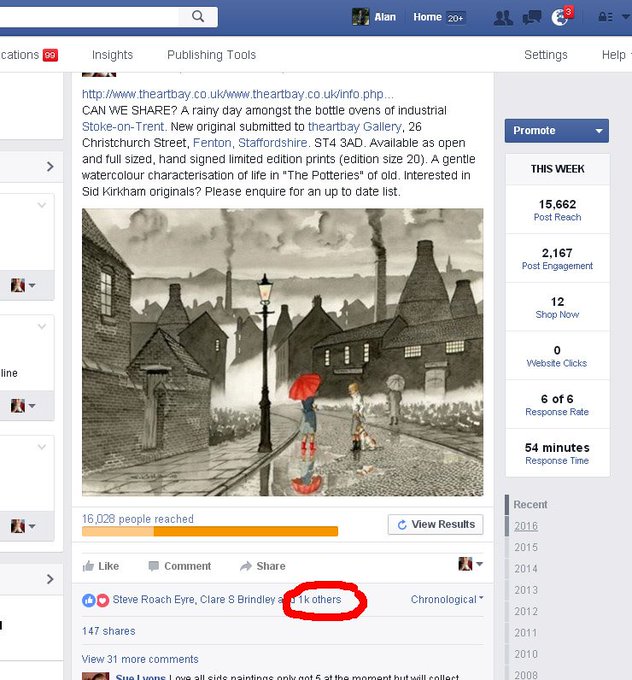Open Sue Lyons commenter profile link
This screenshot has width=632, height=680.
pyautogui.click(x=141, y=677)
